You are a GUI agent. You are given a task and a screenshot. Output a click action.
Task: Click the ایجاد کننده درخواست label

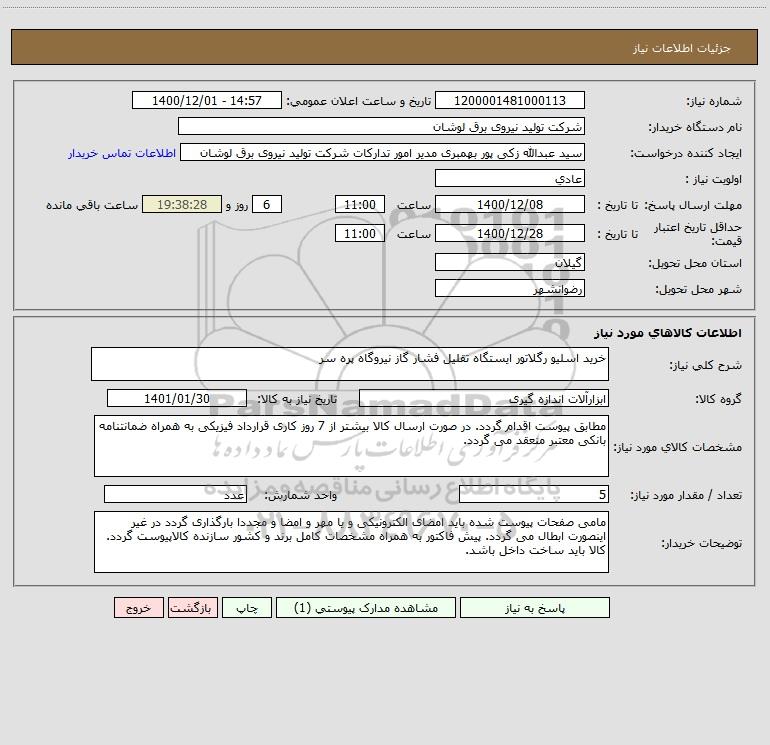pyautogui.click(x=686, y=153)
